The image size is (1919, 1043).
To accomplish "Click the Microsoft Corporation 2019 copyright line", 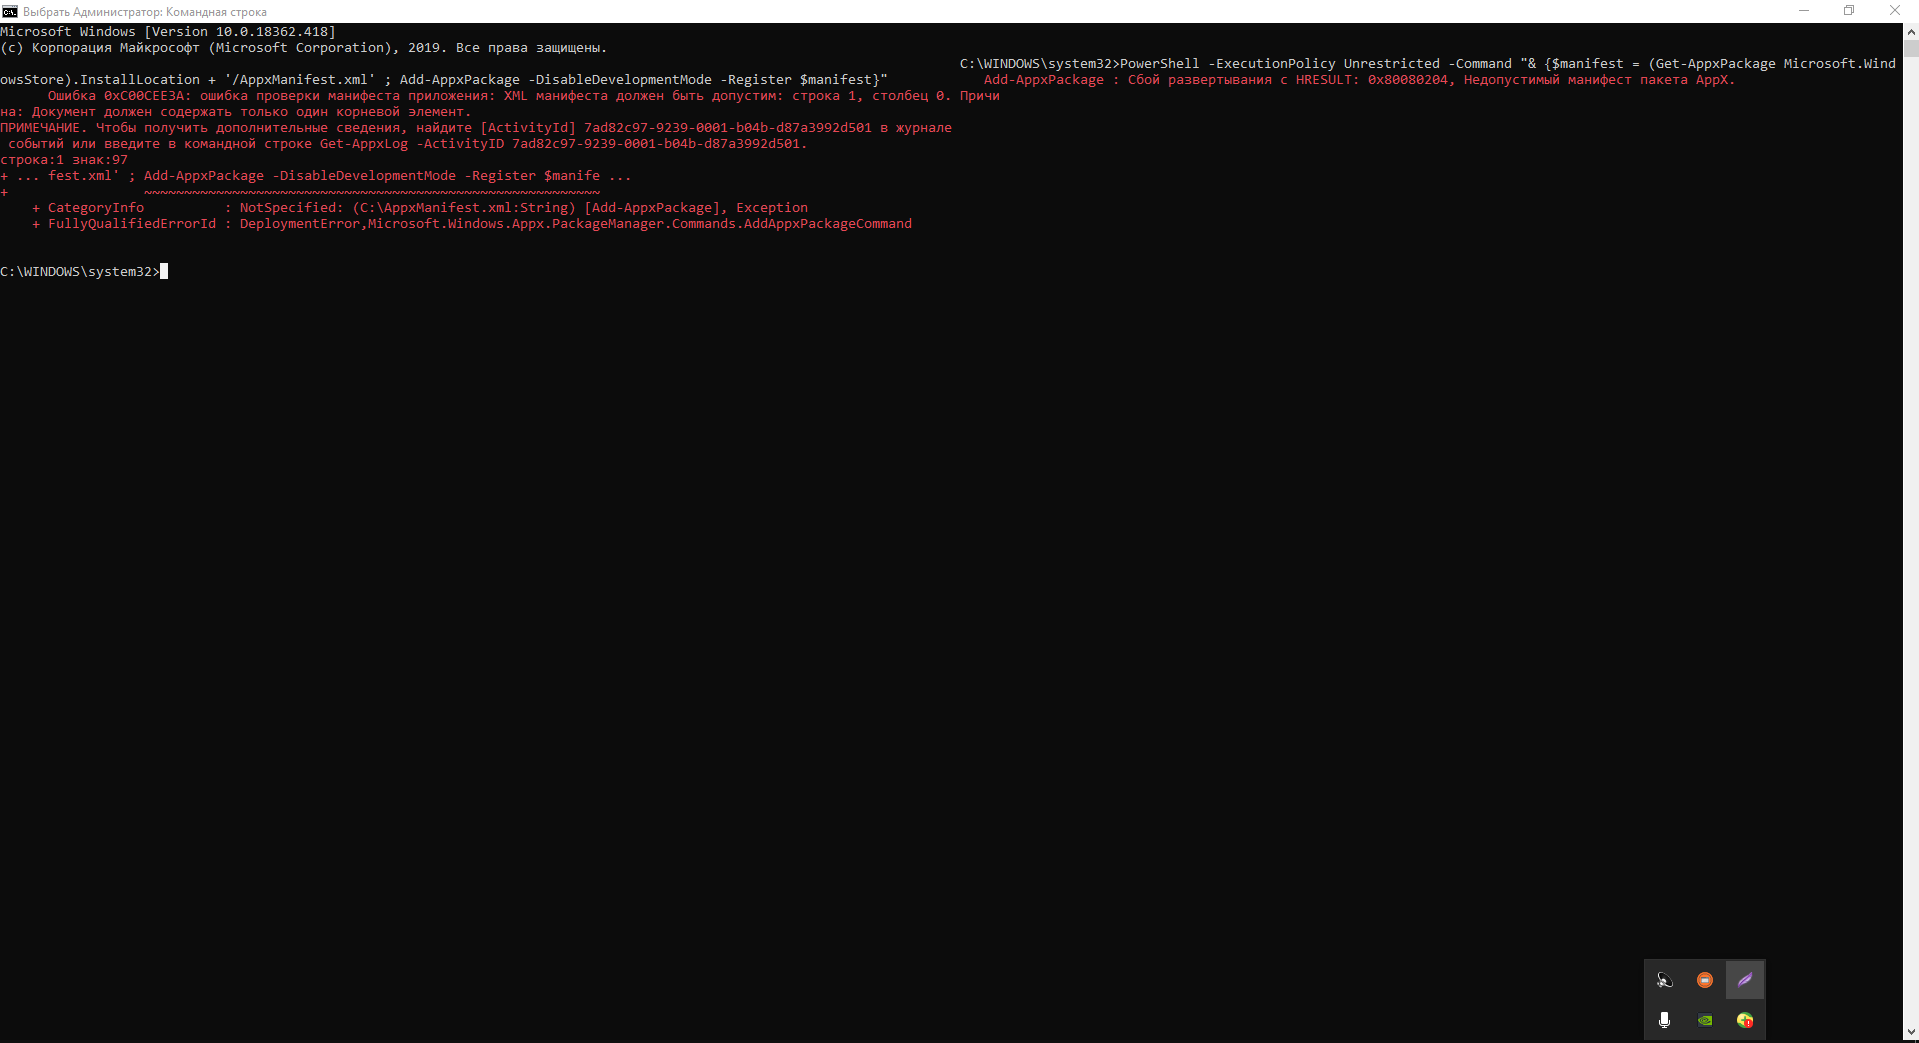I will click(304, 48).
